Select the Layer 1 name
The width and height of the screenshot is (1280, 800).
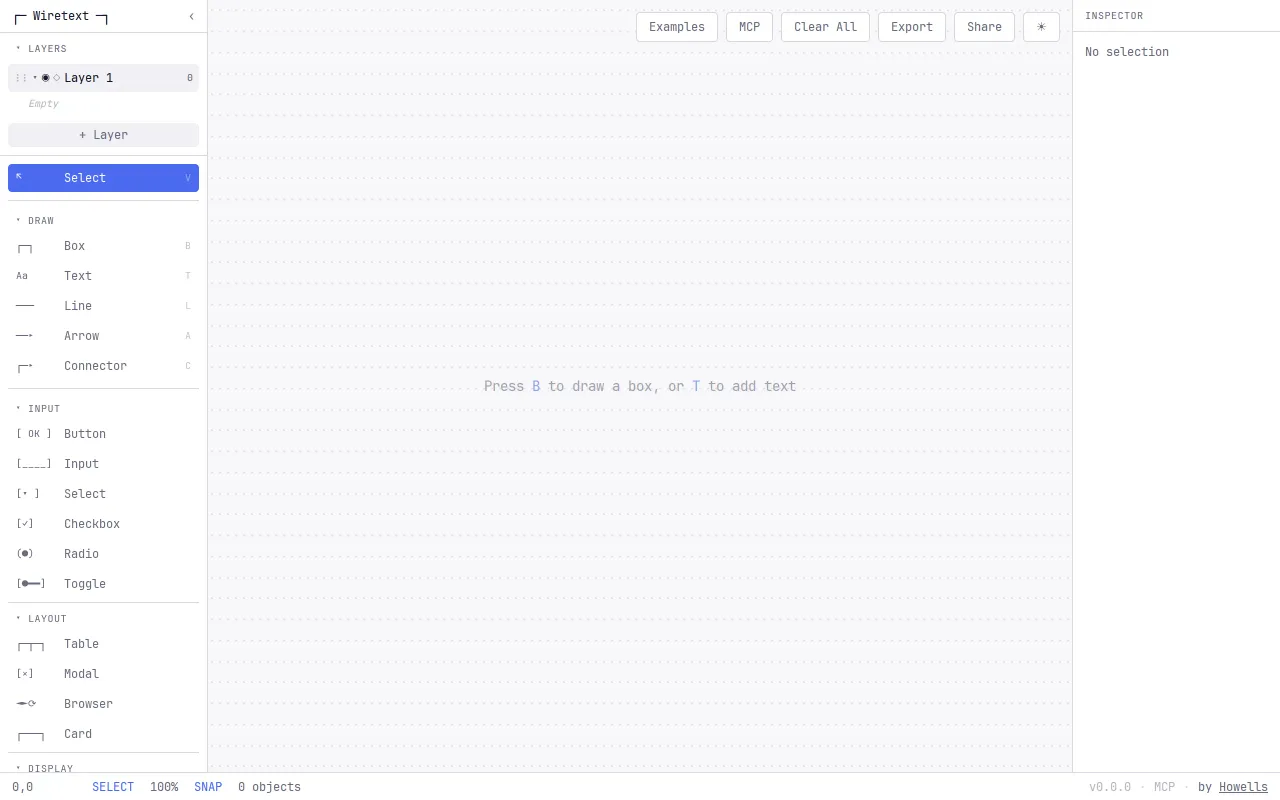(x=89, y=78)
